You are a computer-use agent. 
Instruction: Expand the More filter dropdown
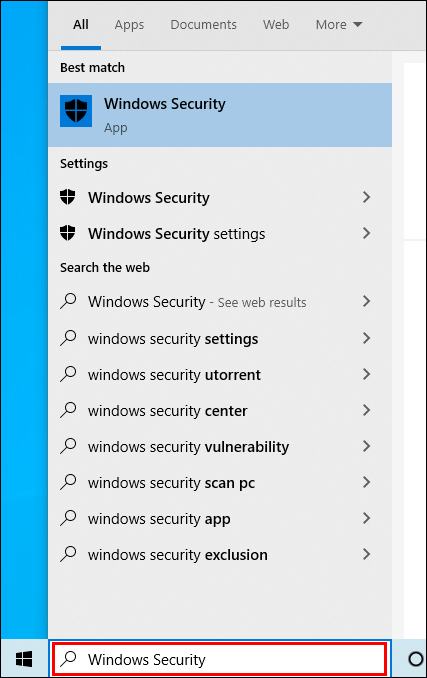(339, 25)
